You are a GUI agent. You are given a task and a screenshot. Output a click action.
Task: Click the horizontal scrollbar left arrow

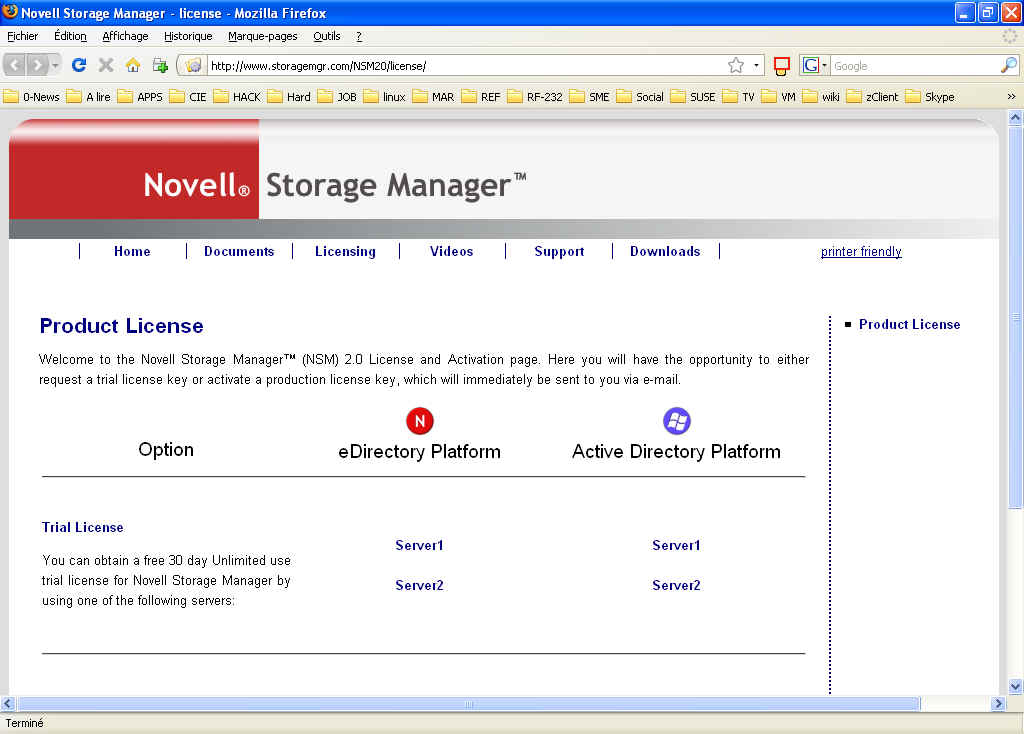coord(7,703)
